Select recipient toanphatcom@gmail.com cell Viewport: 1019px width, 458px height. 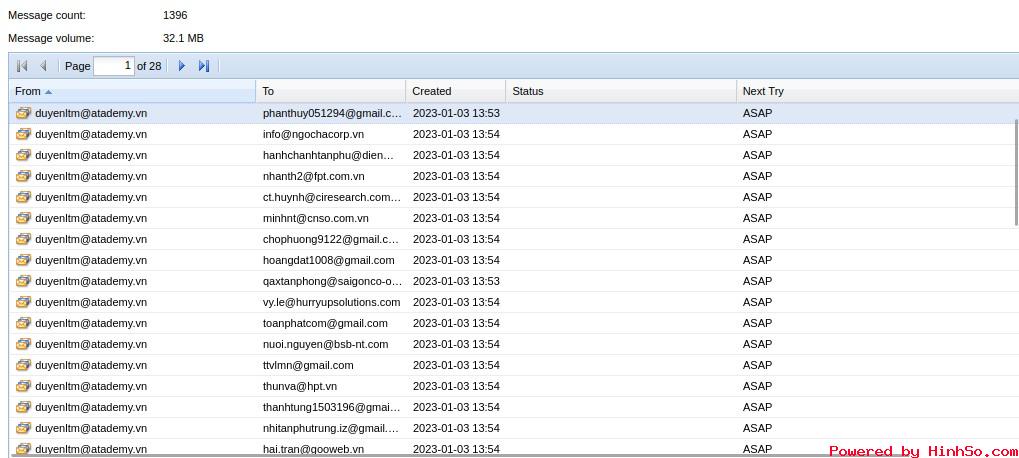[331, 323]
